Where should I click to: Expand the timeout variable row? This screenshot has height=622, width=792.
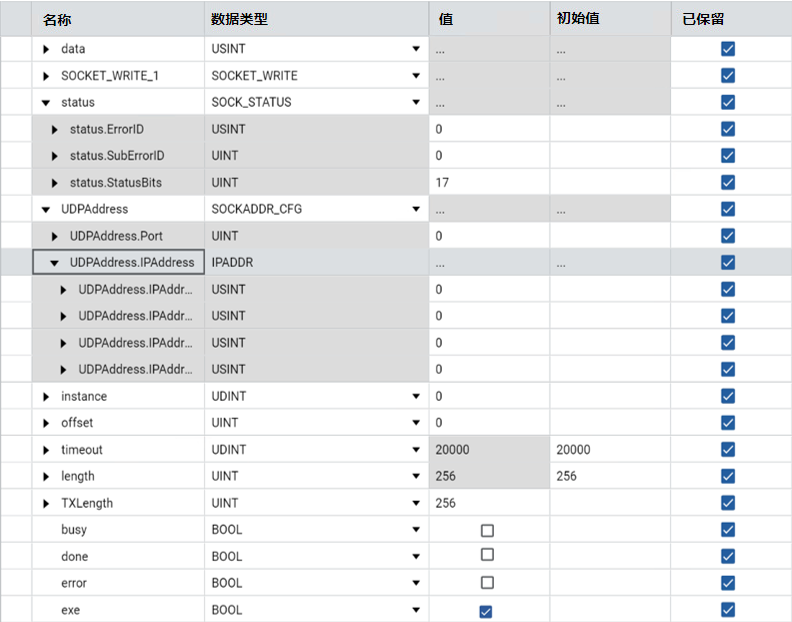[x=46, y=450]
